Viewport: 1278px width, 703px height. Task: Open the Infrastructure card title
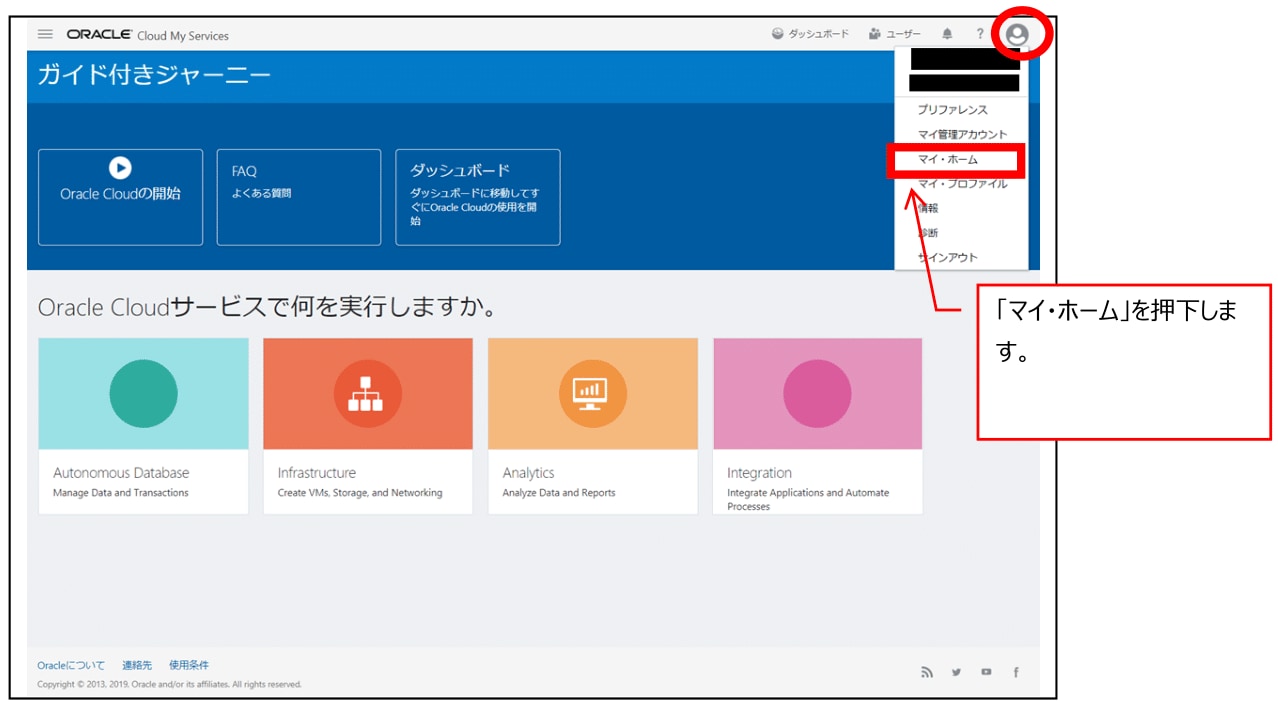pos(317,473)
